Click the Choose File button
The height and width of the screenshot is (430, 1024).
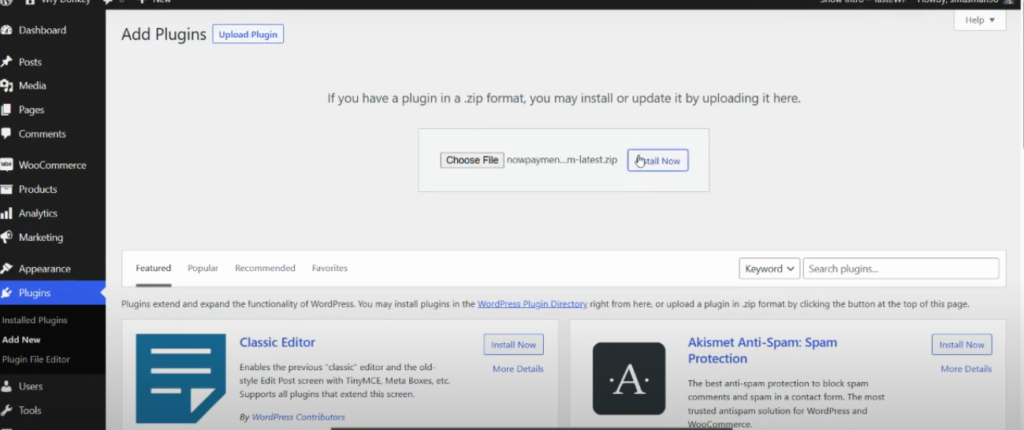click(x=472, y=160)
